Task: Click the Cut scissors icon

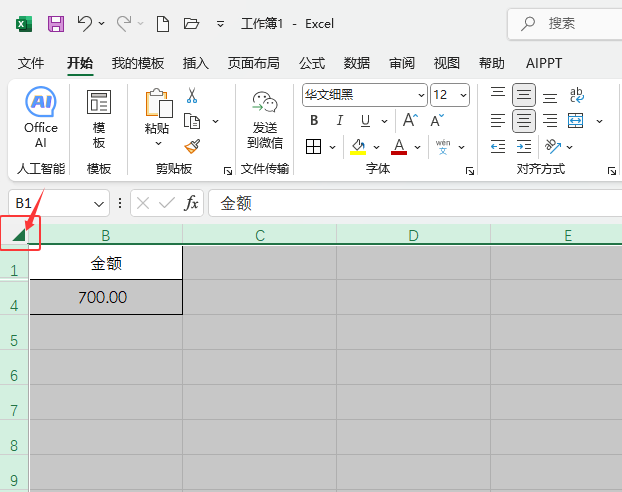Action: pyautogui.click(x=192, y=95)
